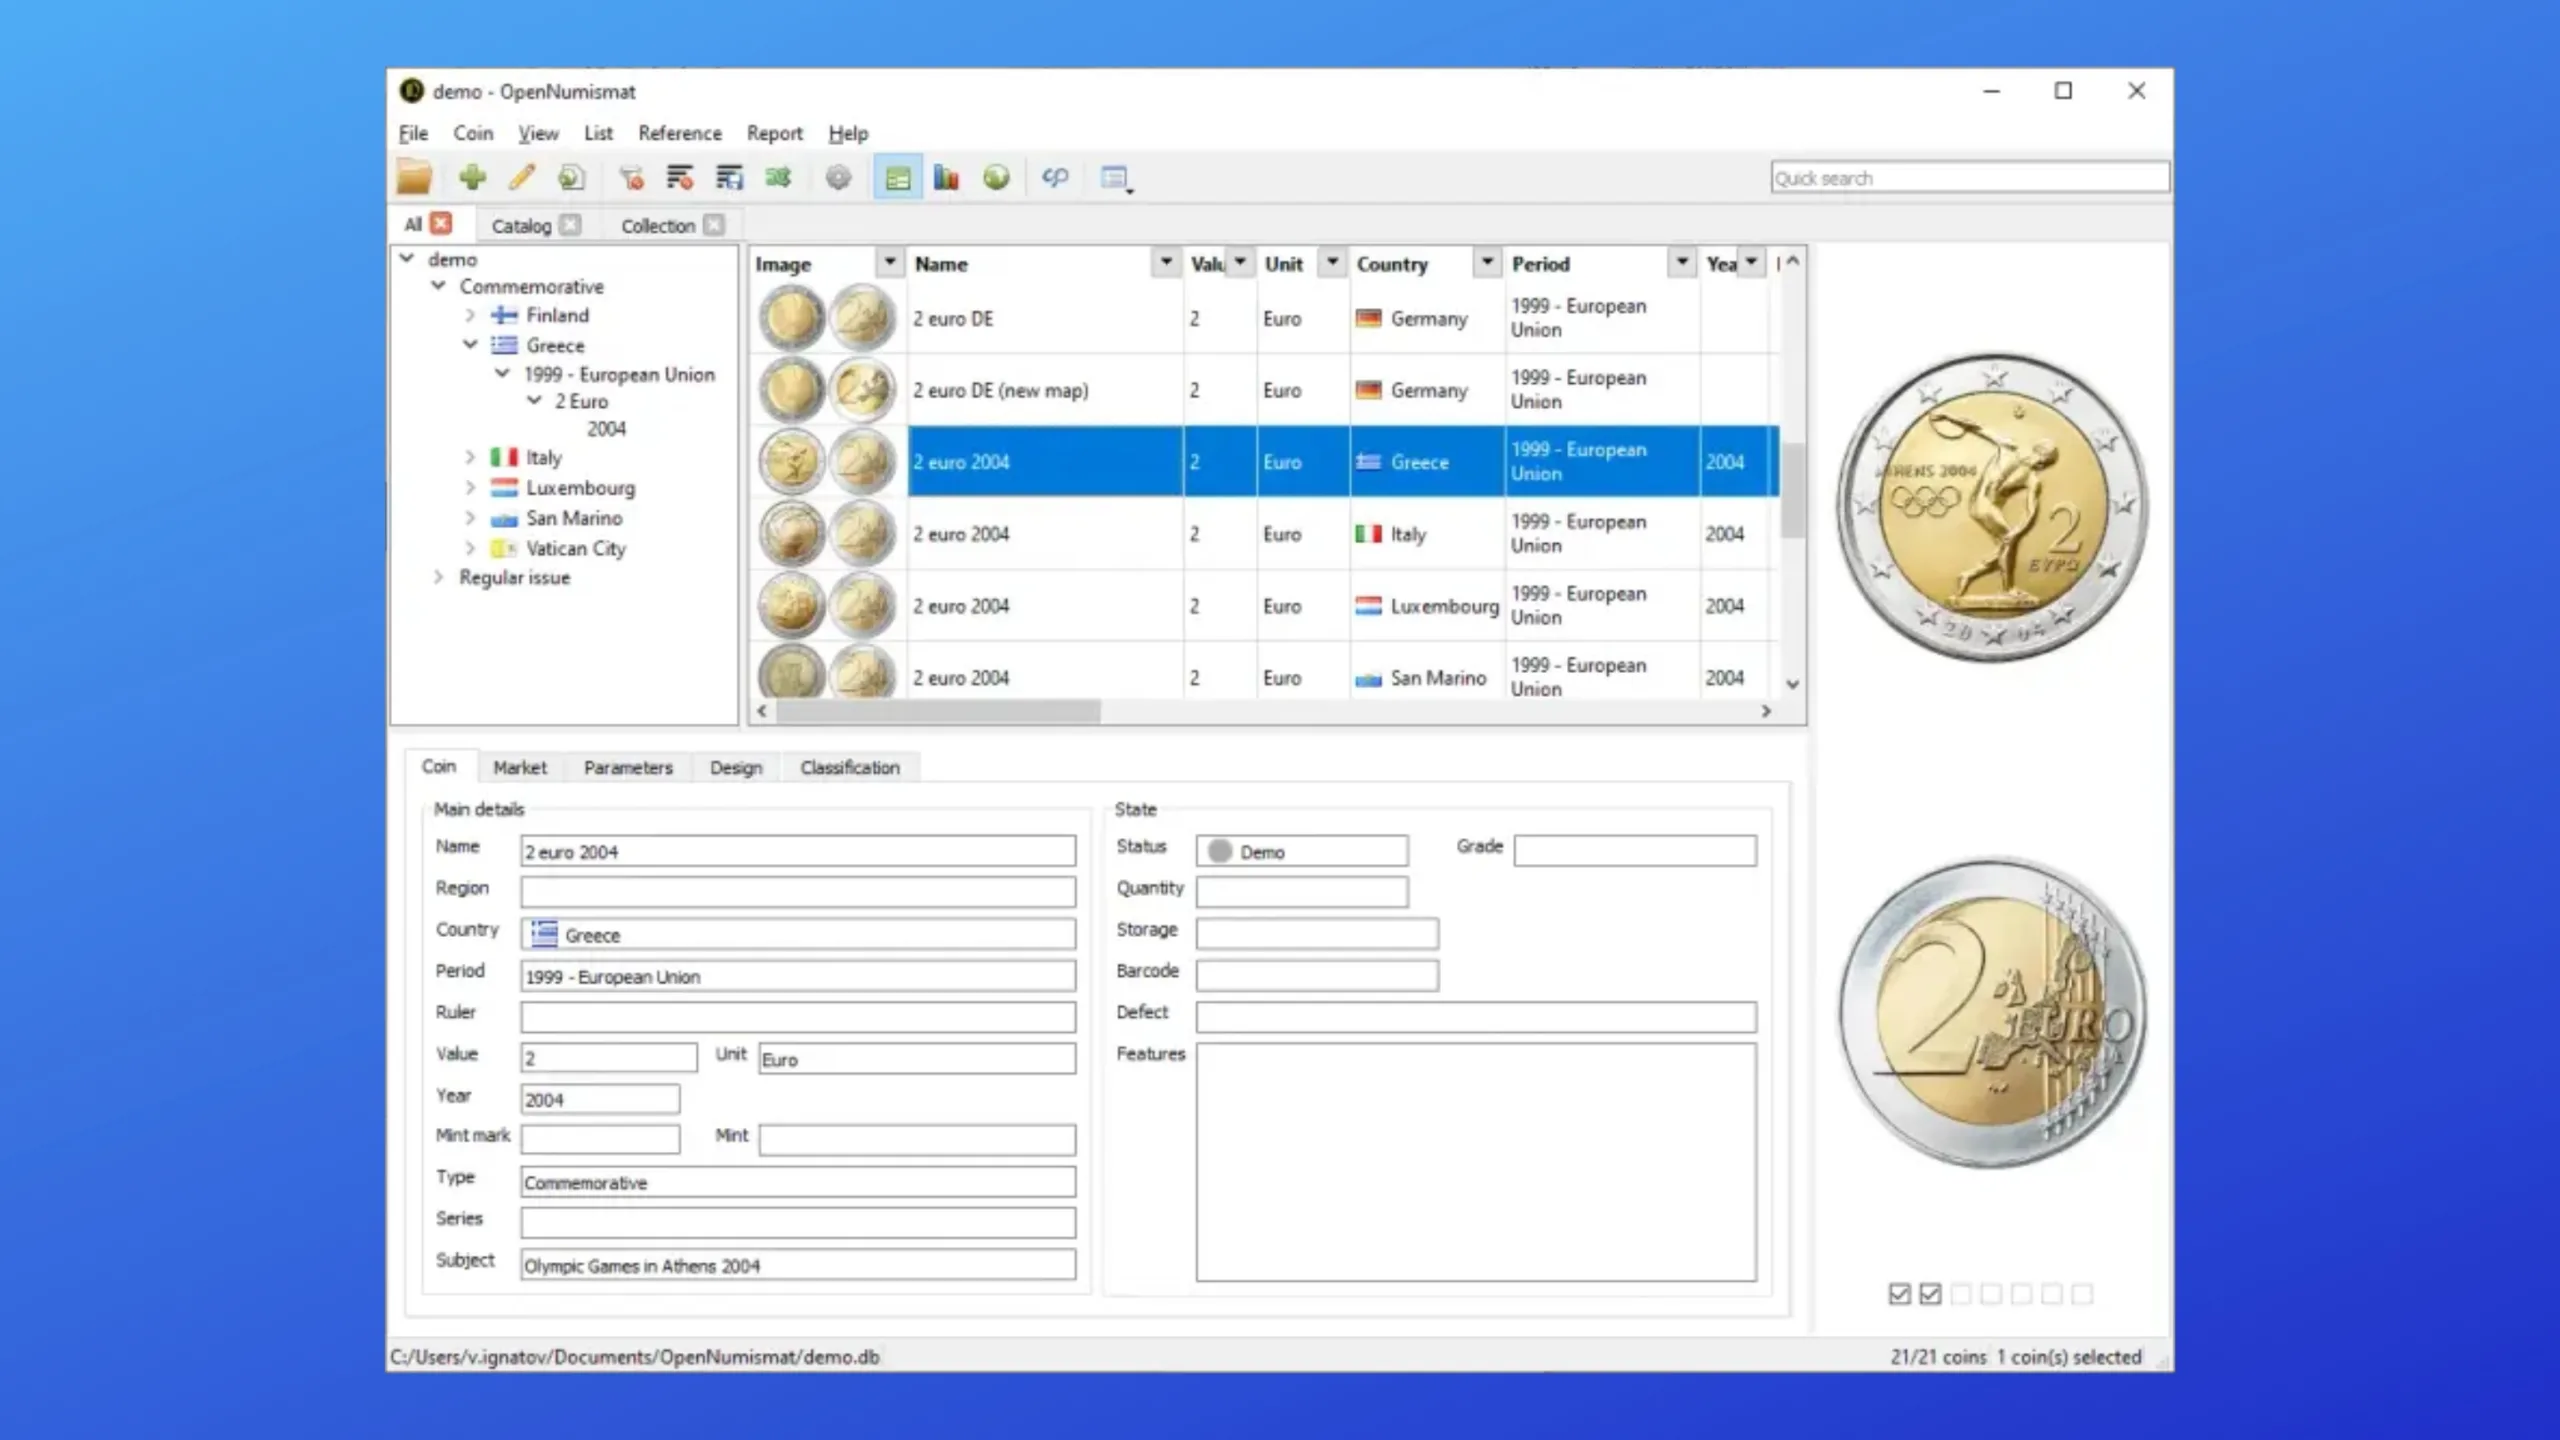The image size is (2560, 1440).
Task: Click the pencil edit coin icon
Action: click(521, 178)
